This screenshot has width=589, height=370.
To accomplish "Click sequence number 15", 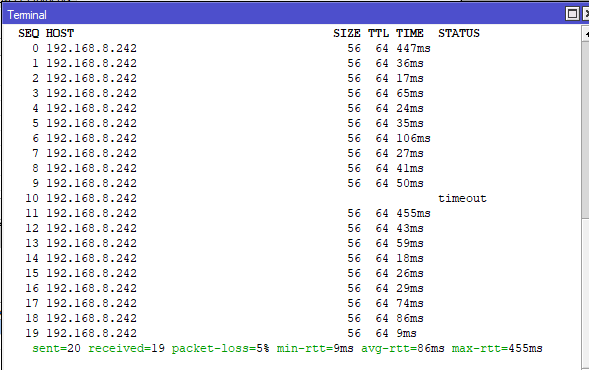I will pyautogui.click(x=32, y=273).
